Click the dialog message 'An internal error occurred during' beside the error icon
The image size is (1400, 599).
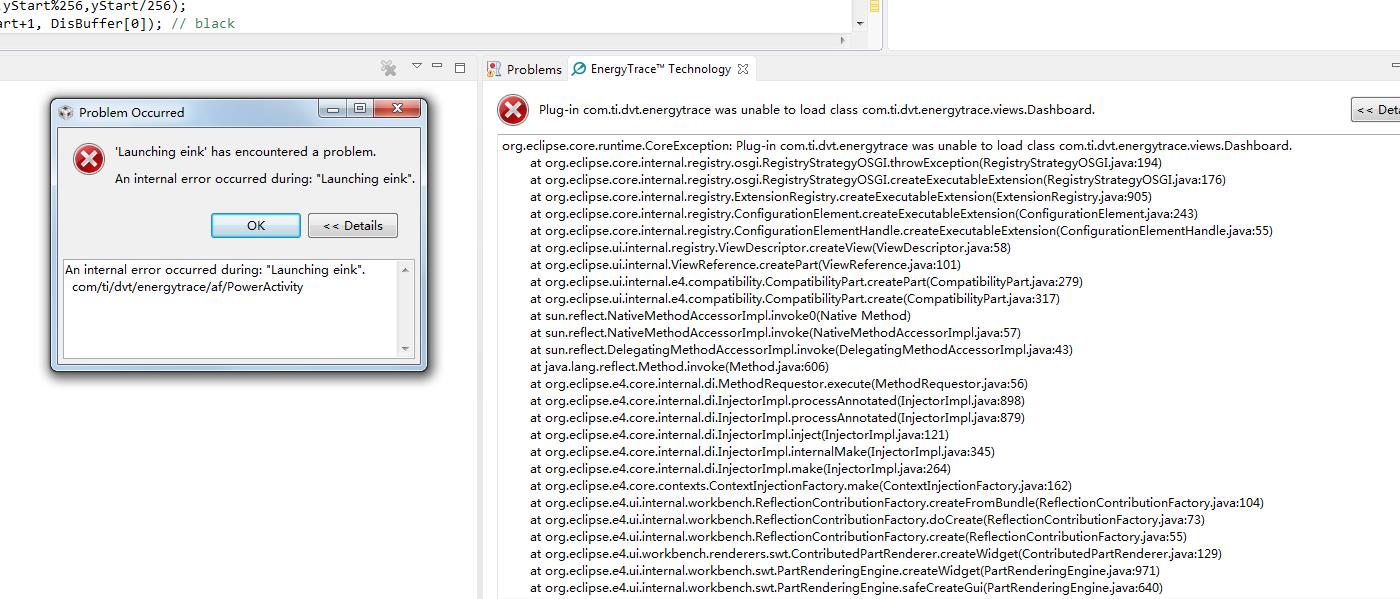[x=265, y=179]
